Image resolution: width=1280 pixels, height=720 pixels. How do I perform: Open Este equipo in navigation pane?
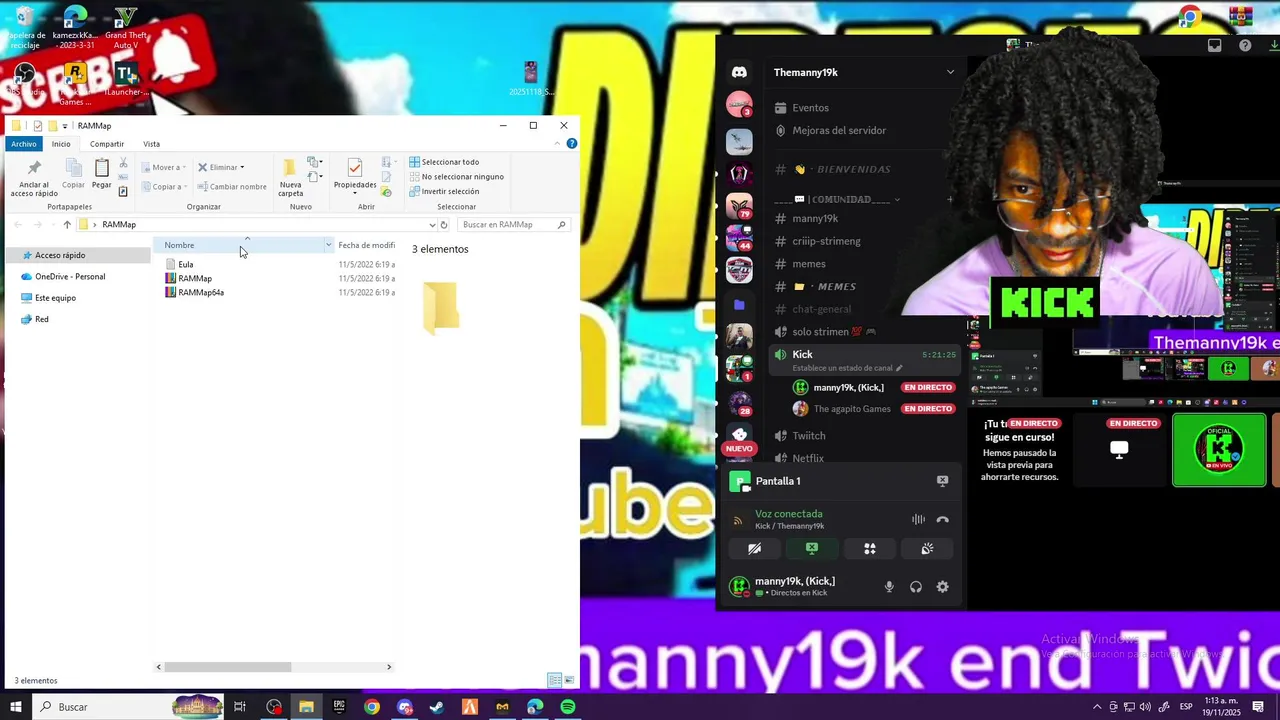(x=55, y=298)
